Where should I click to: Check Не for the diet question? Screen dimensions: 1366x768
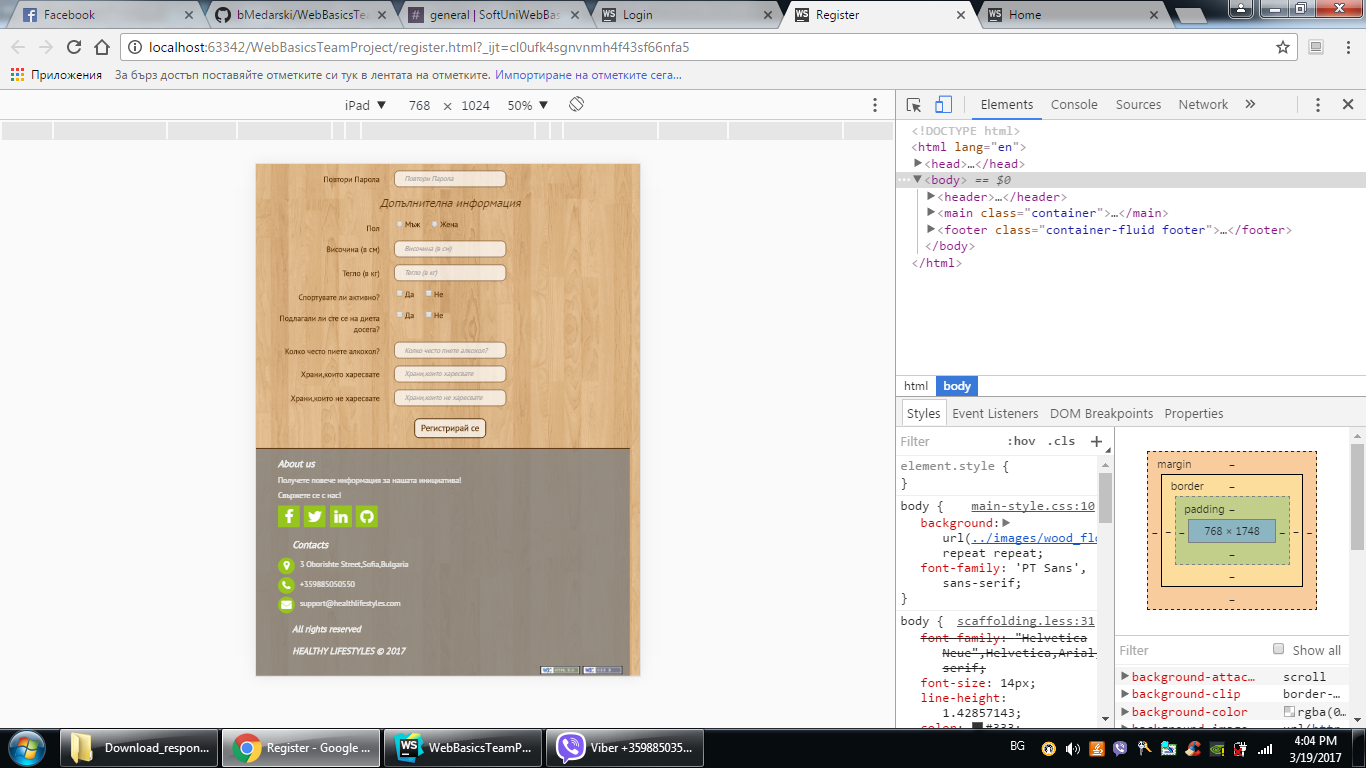[429, 315]
